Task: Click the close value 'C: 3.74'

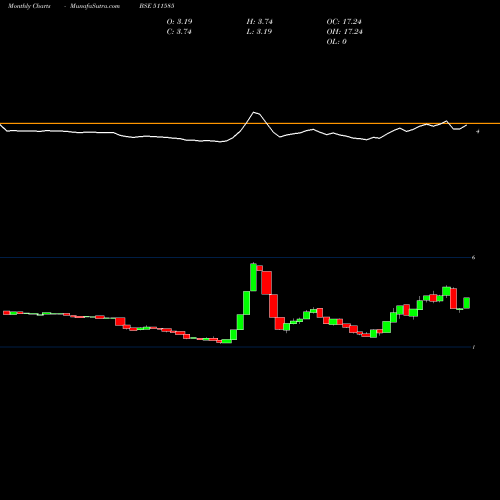Action: (179, 32)
